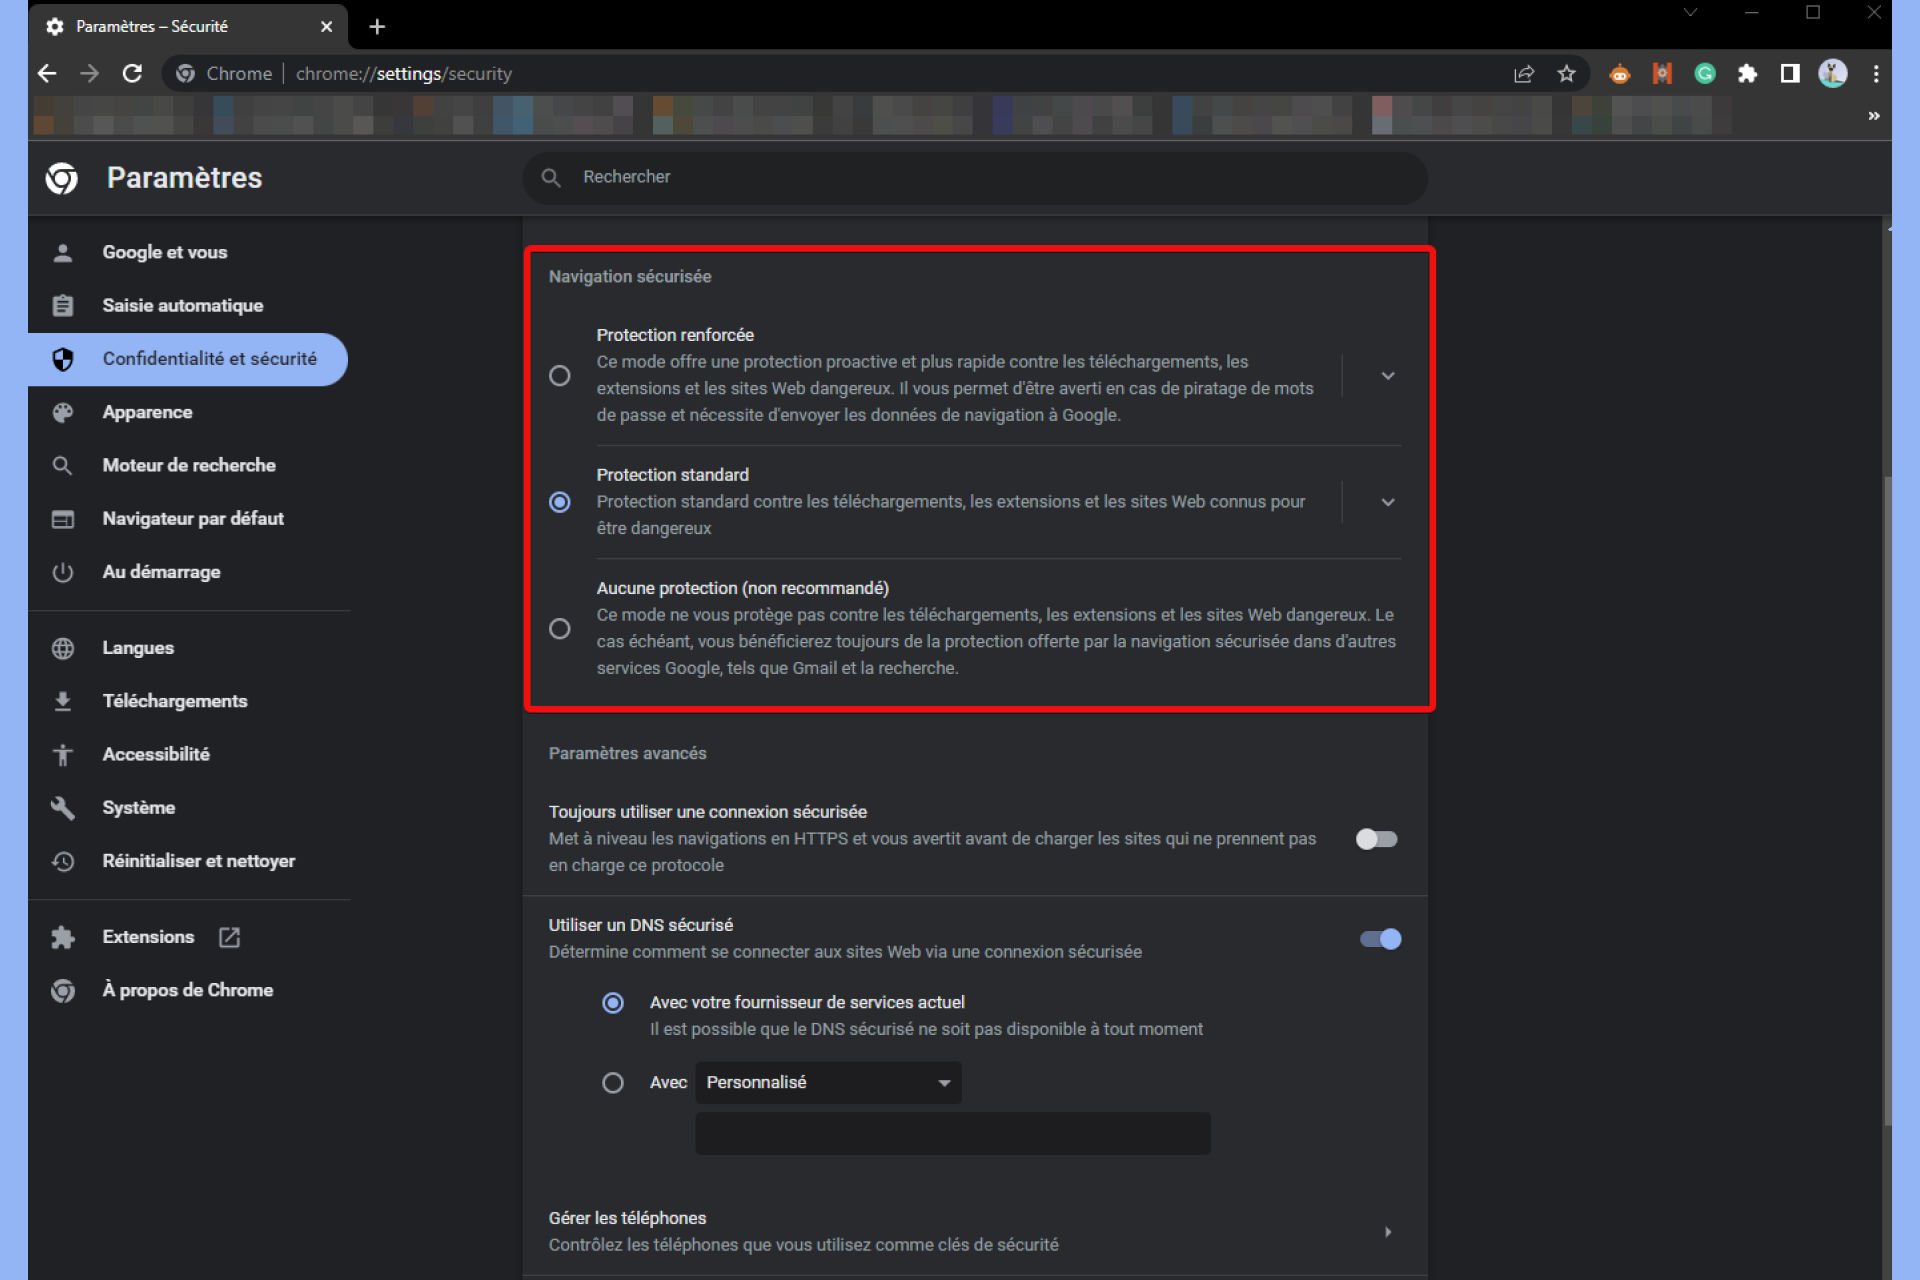Click the Rechercher settings search field
Image resolution: width=1920 pixels, height=1280 pixels.
tap(975, 177)
